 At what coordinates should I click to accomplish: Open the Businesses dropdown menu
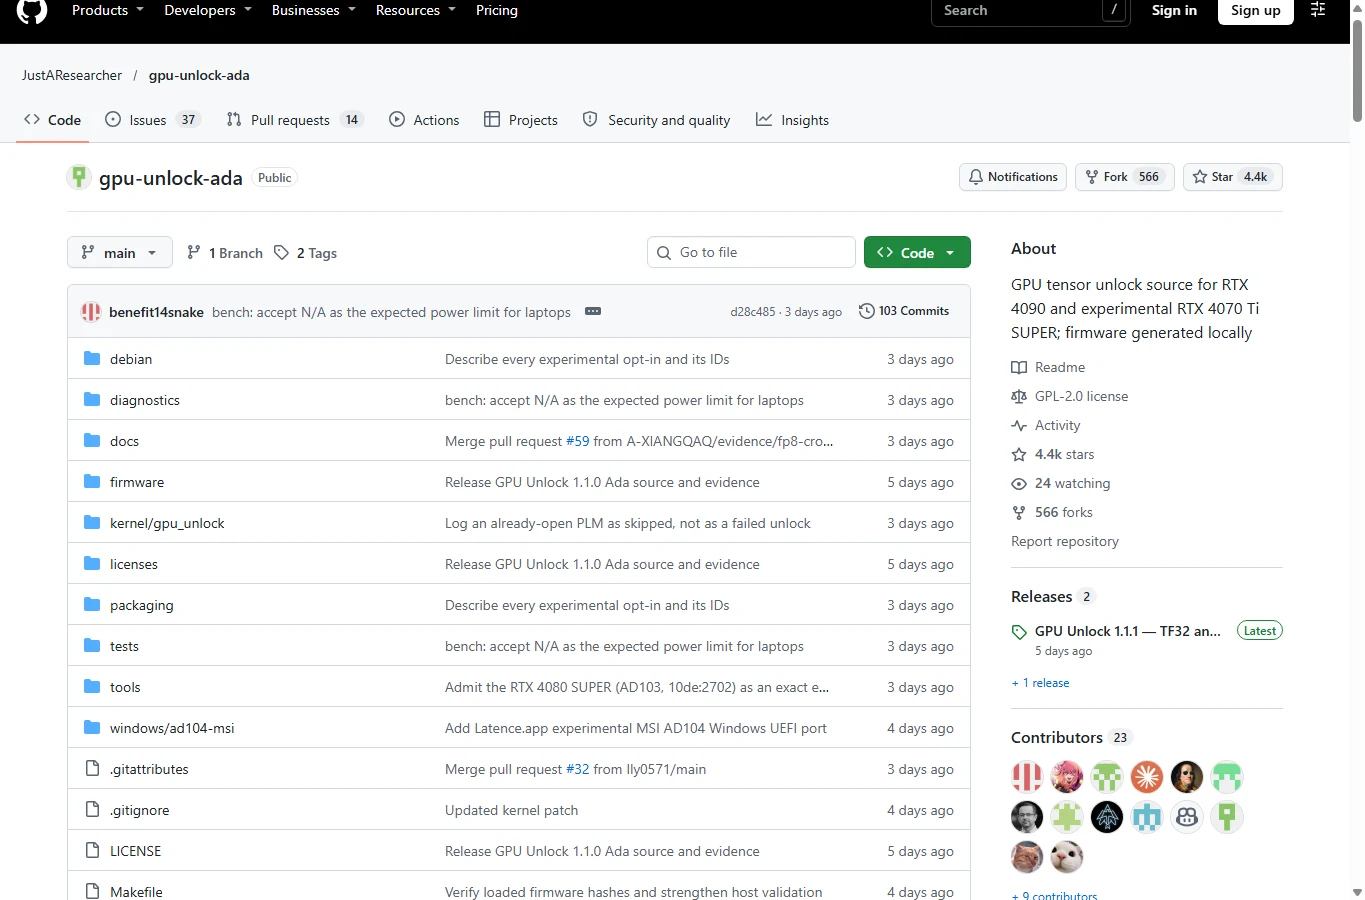[314, 10]
